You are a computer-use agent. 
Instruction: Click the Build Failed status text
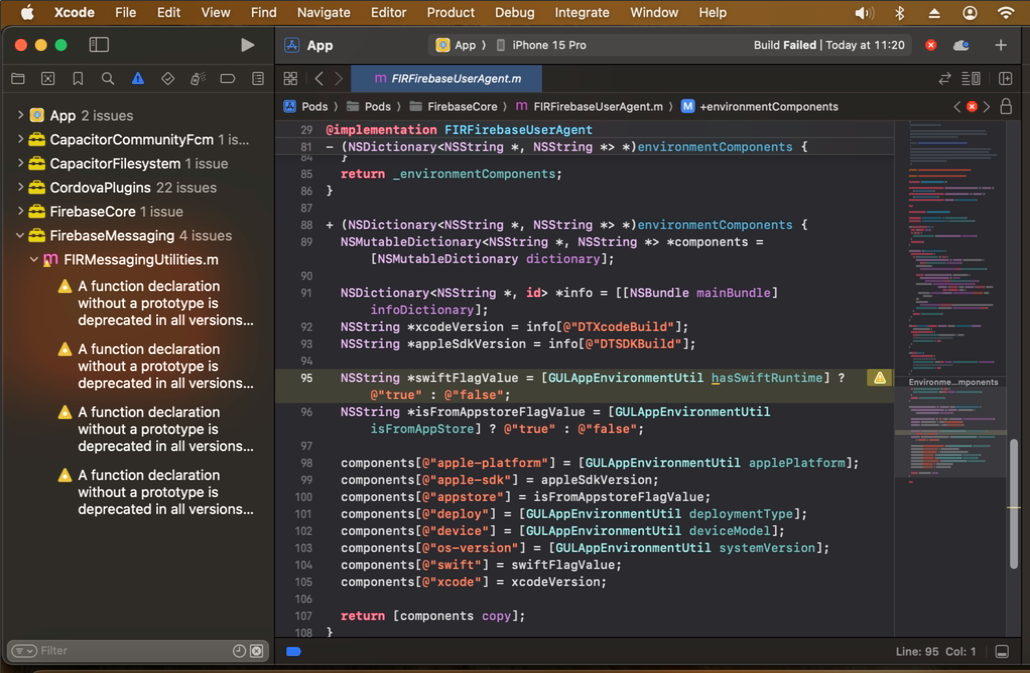(x=784, y=45)
